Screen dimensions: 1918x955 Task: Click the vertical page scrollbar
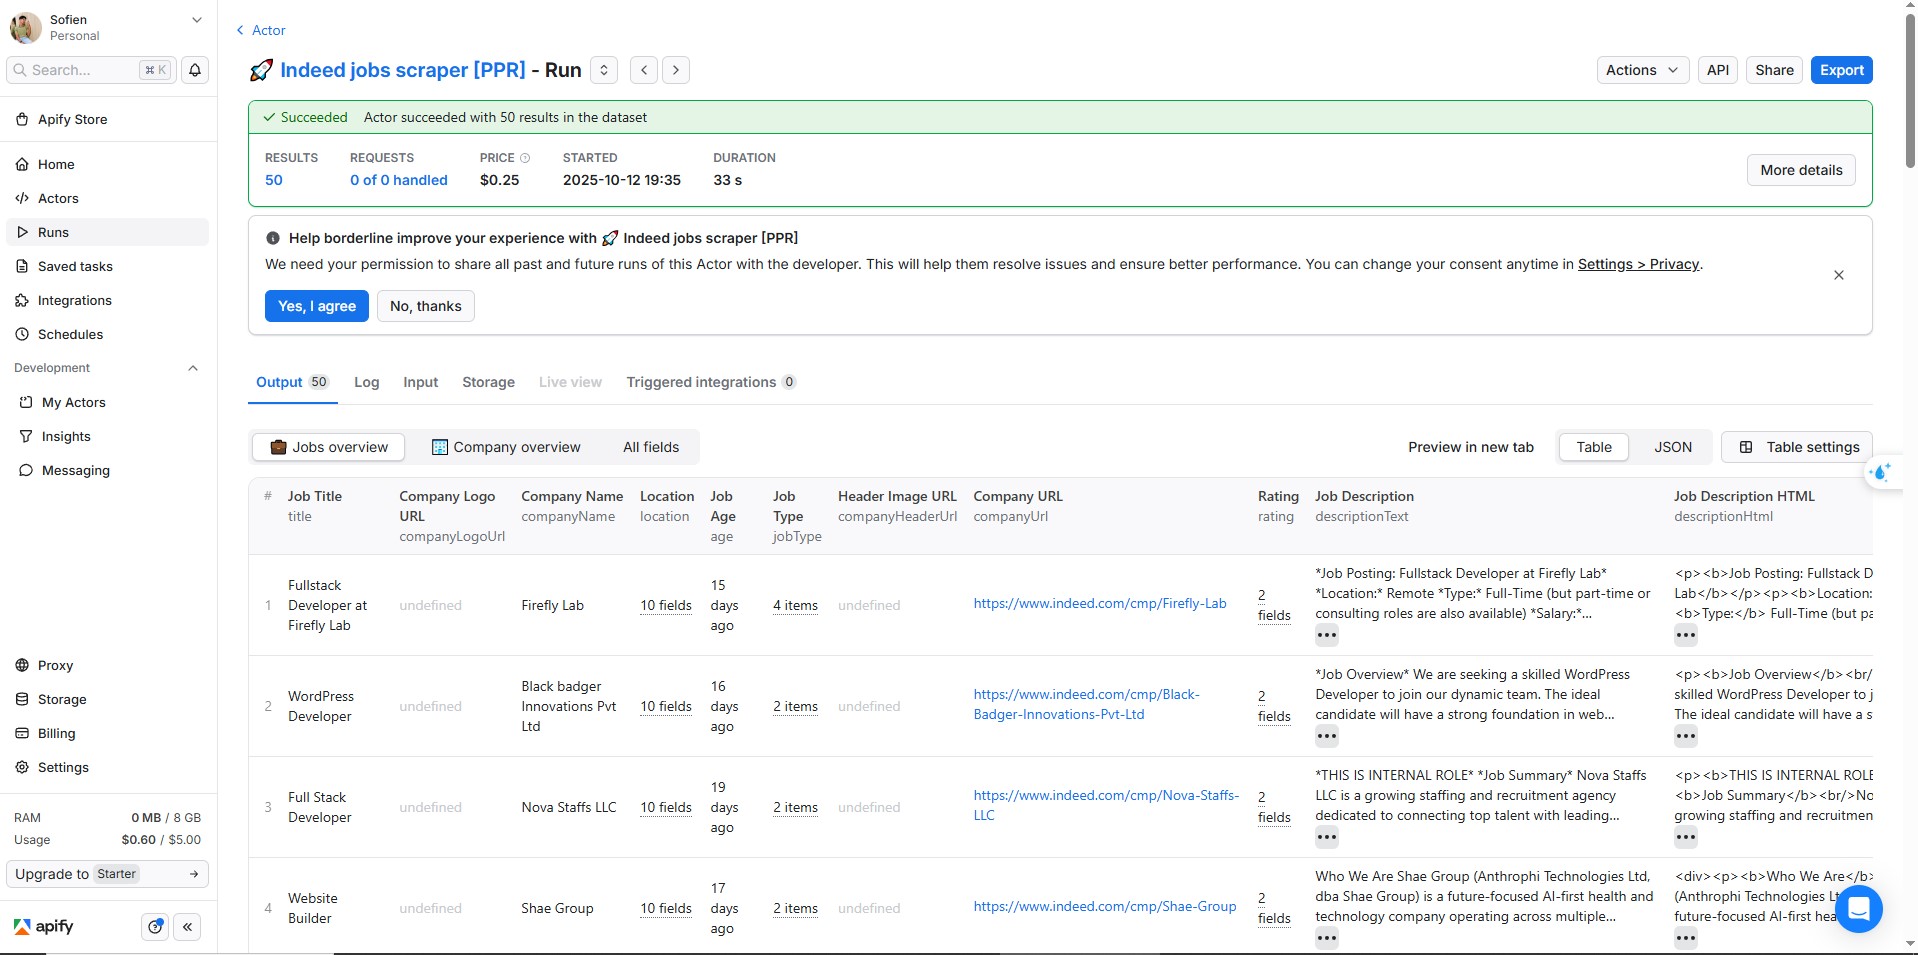(x=1910, y=90)
